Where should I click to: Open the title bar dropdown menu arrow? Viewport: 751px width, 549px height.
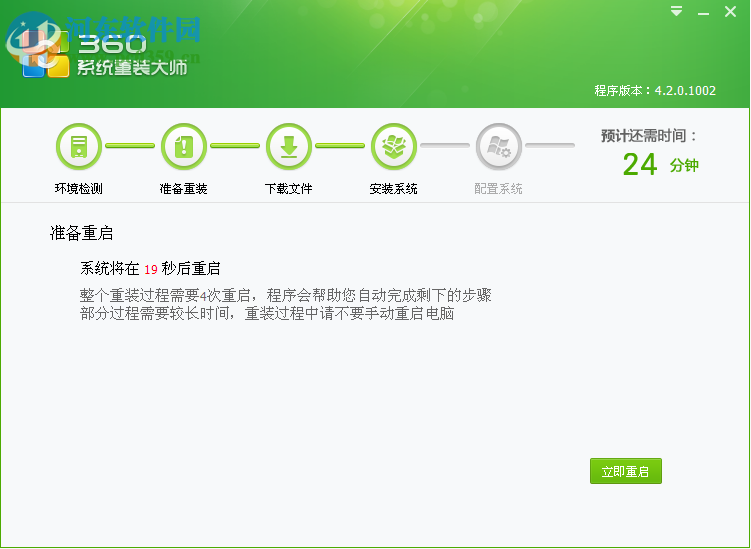[x=676, y=11]
